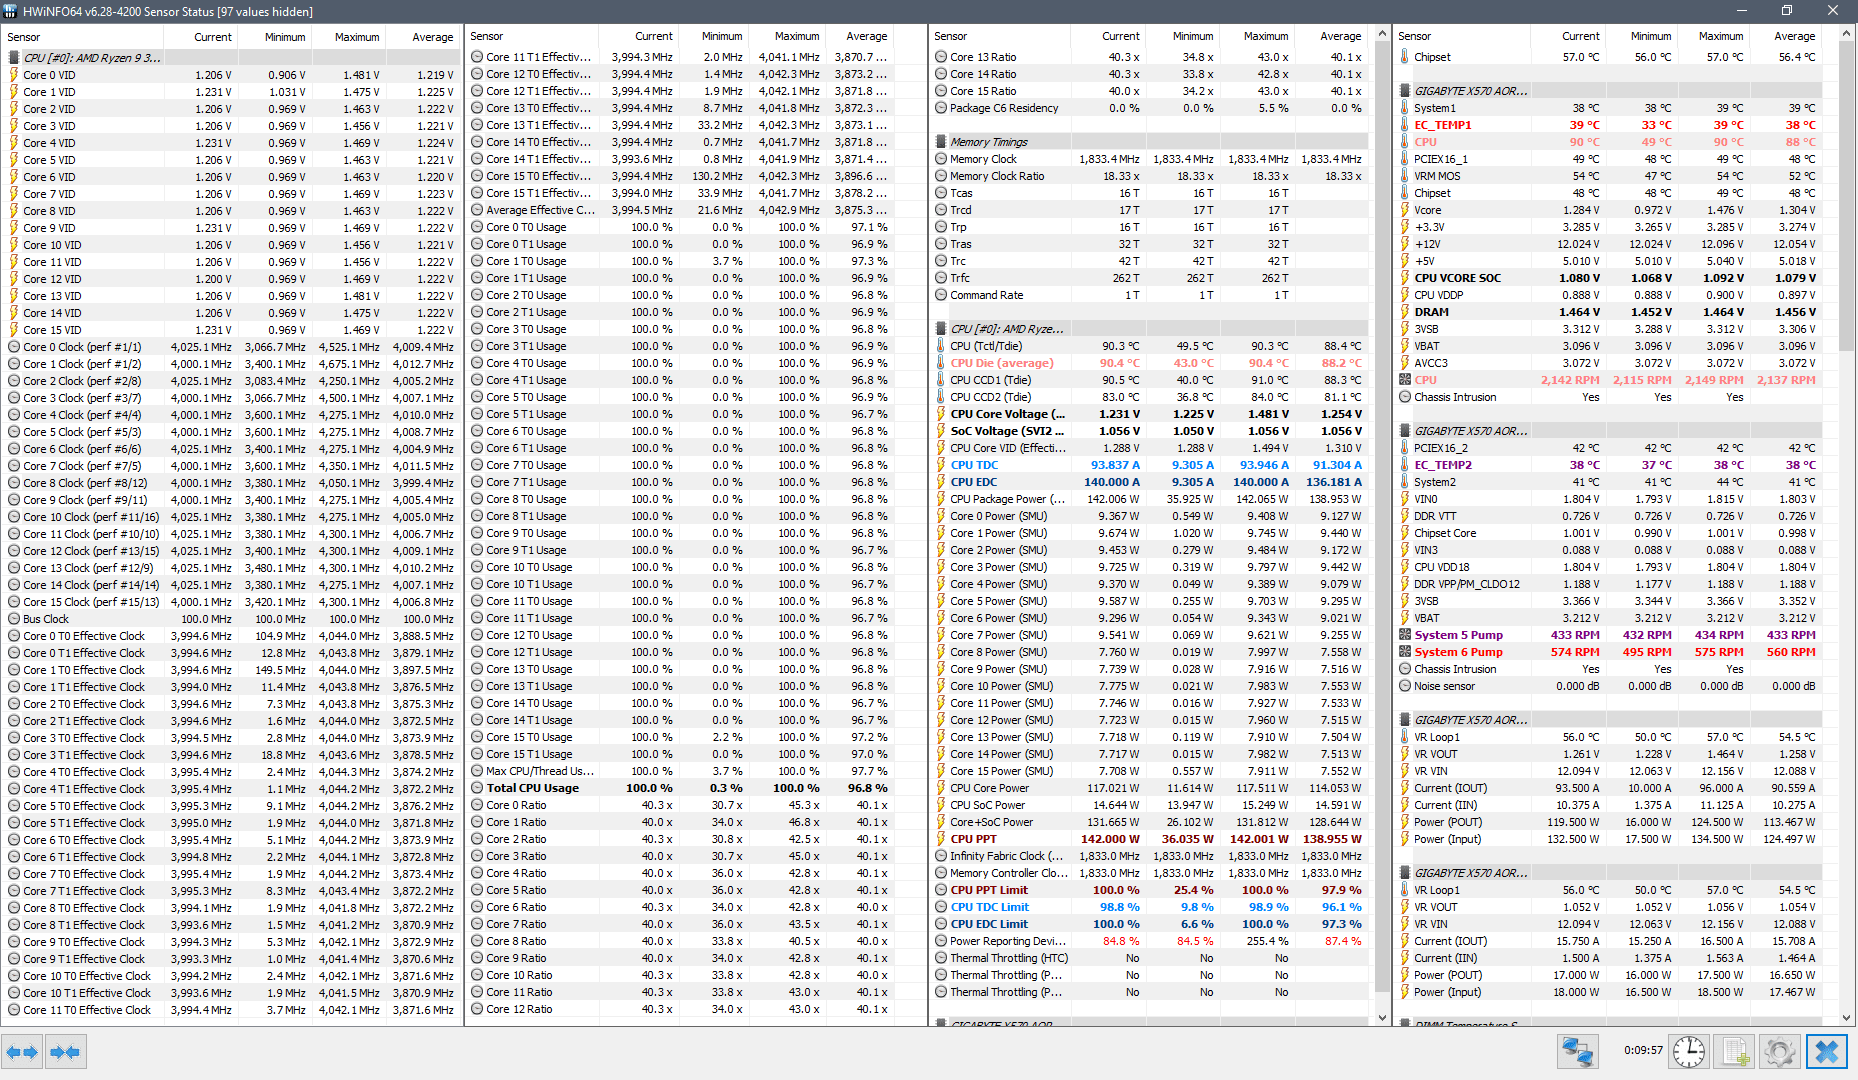The image size is (1858, 1080).
Task: Open sensor settings with the gear icon
Action: 1780,1052
